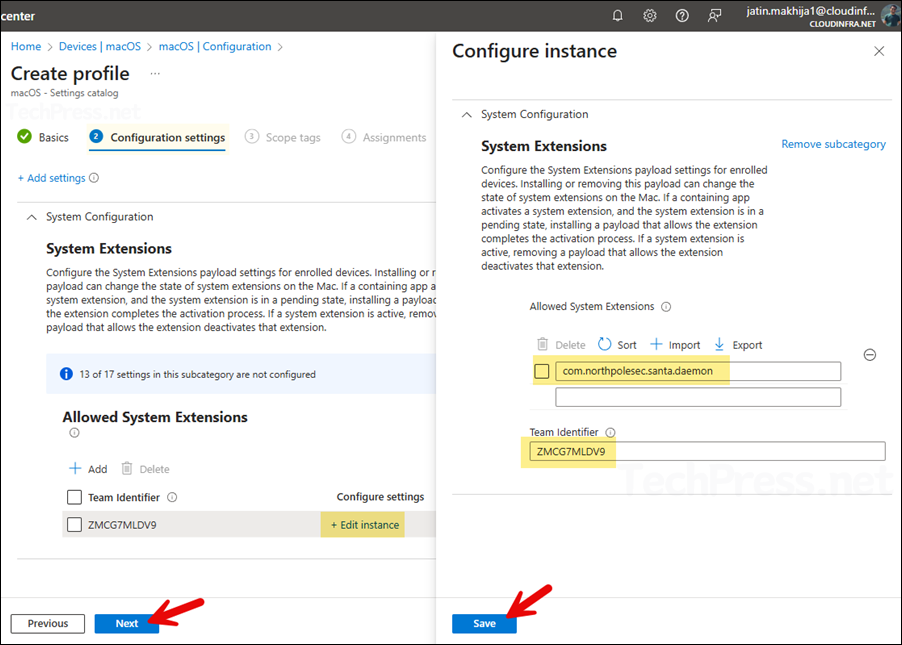Click the info icon beside Allowed System Extensions in panel
Screen dimensions: 902x645
[666, 307]
